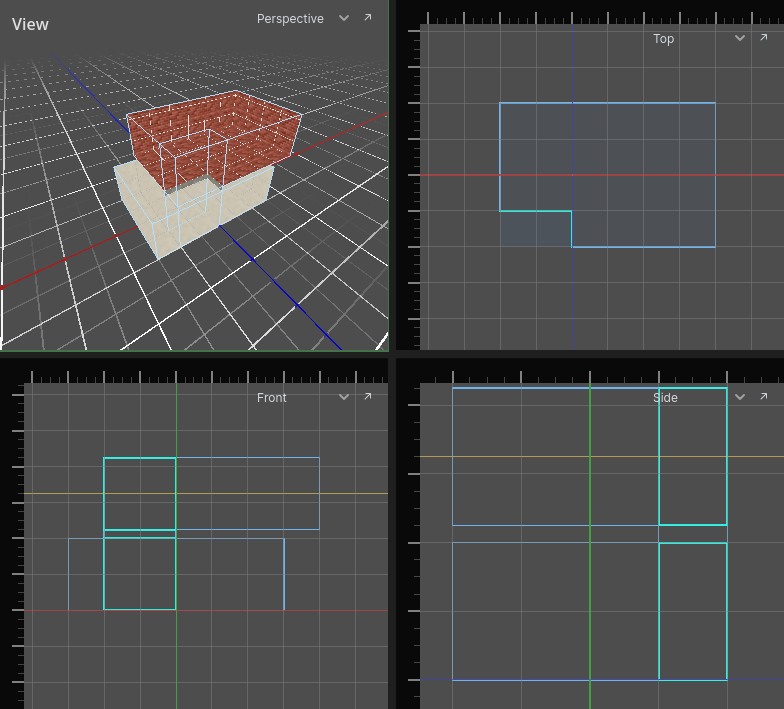Image resolution: width=784 pixels, height=709 pixels.
Task: Open the Top view type dropdown
Action: pos(740,38)
